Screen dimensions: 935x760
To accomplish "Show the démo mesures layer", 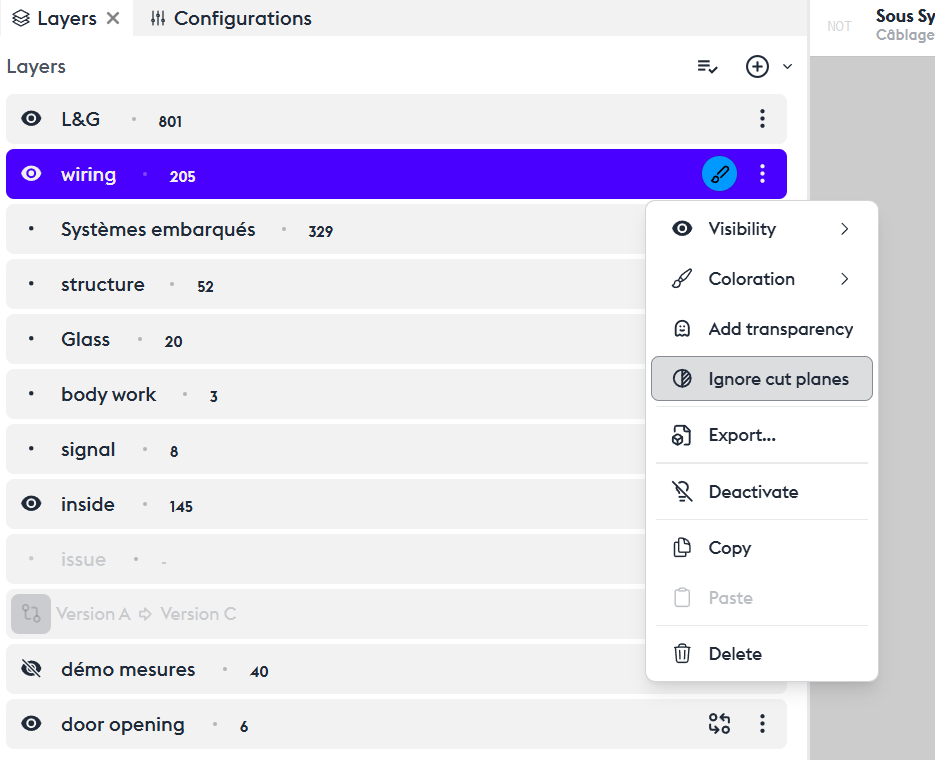I will pos(32,669).
